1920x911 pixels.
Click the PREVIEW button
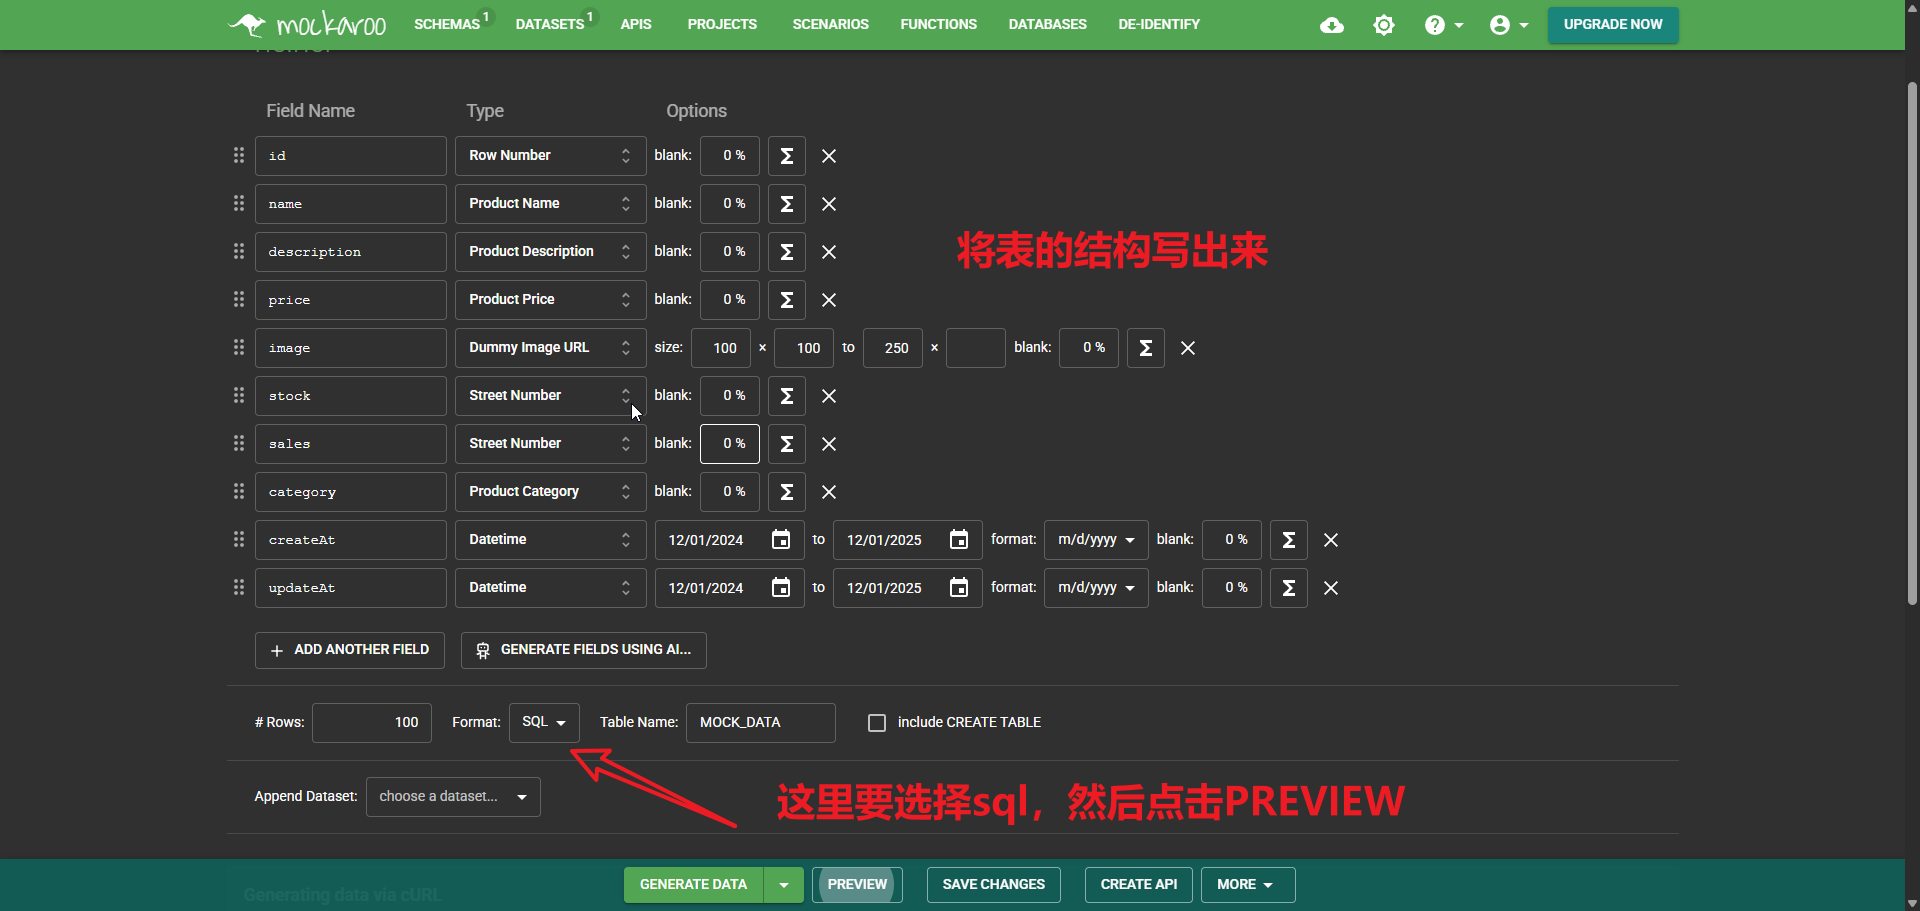(857, 885)
